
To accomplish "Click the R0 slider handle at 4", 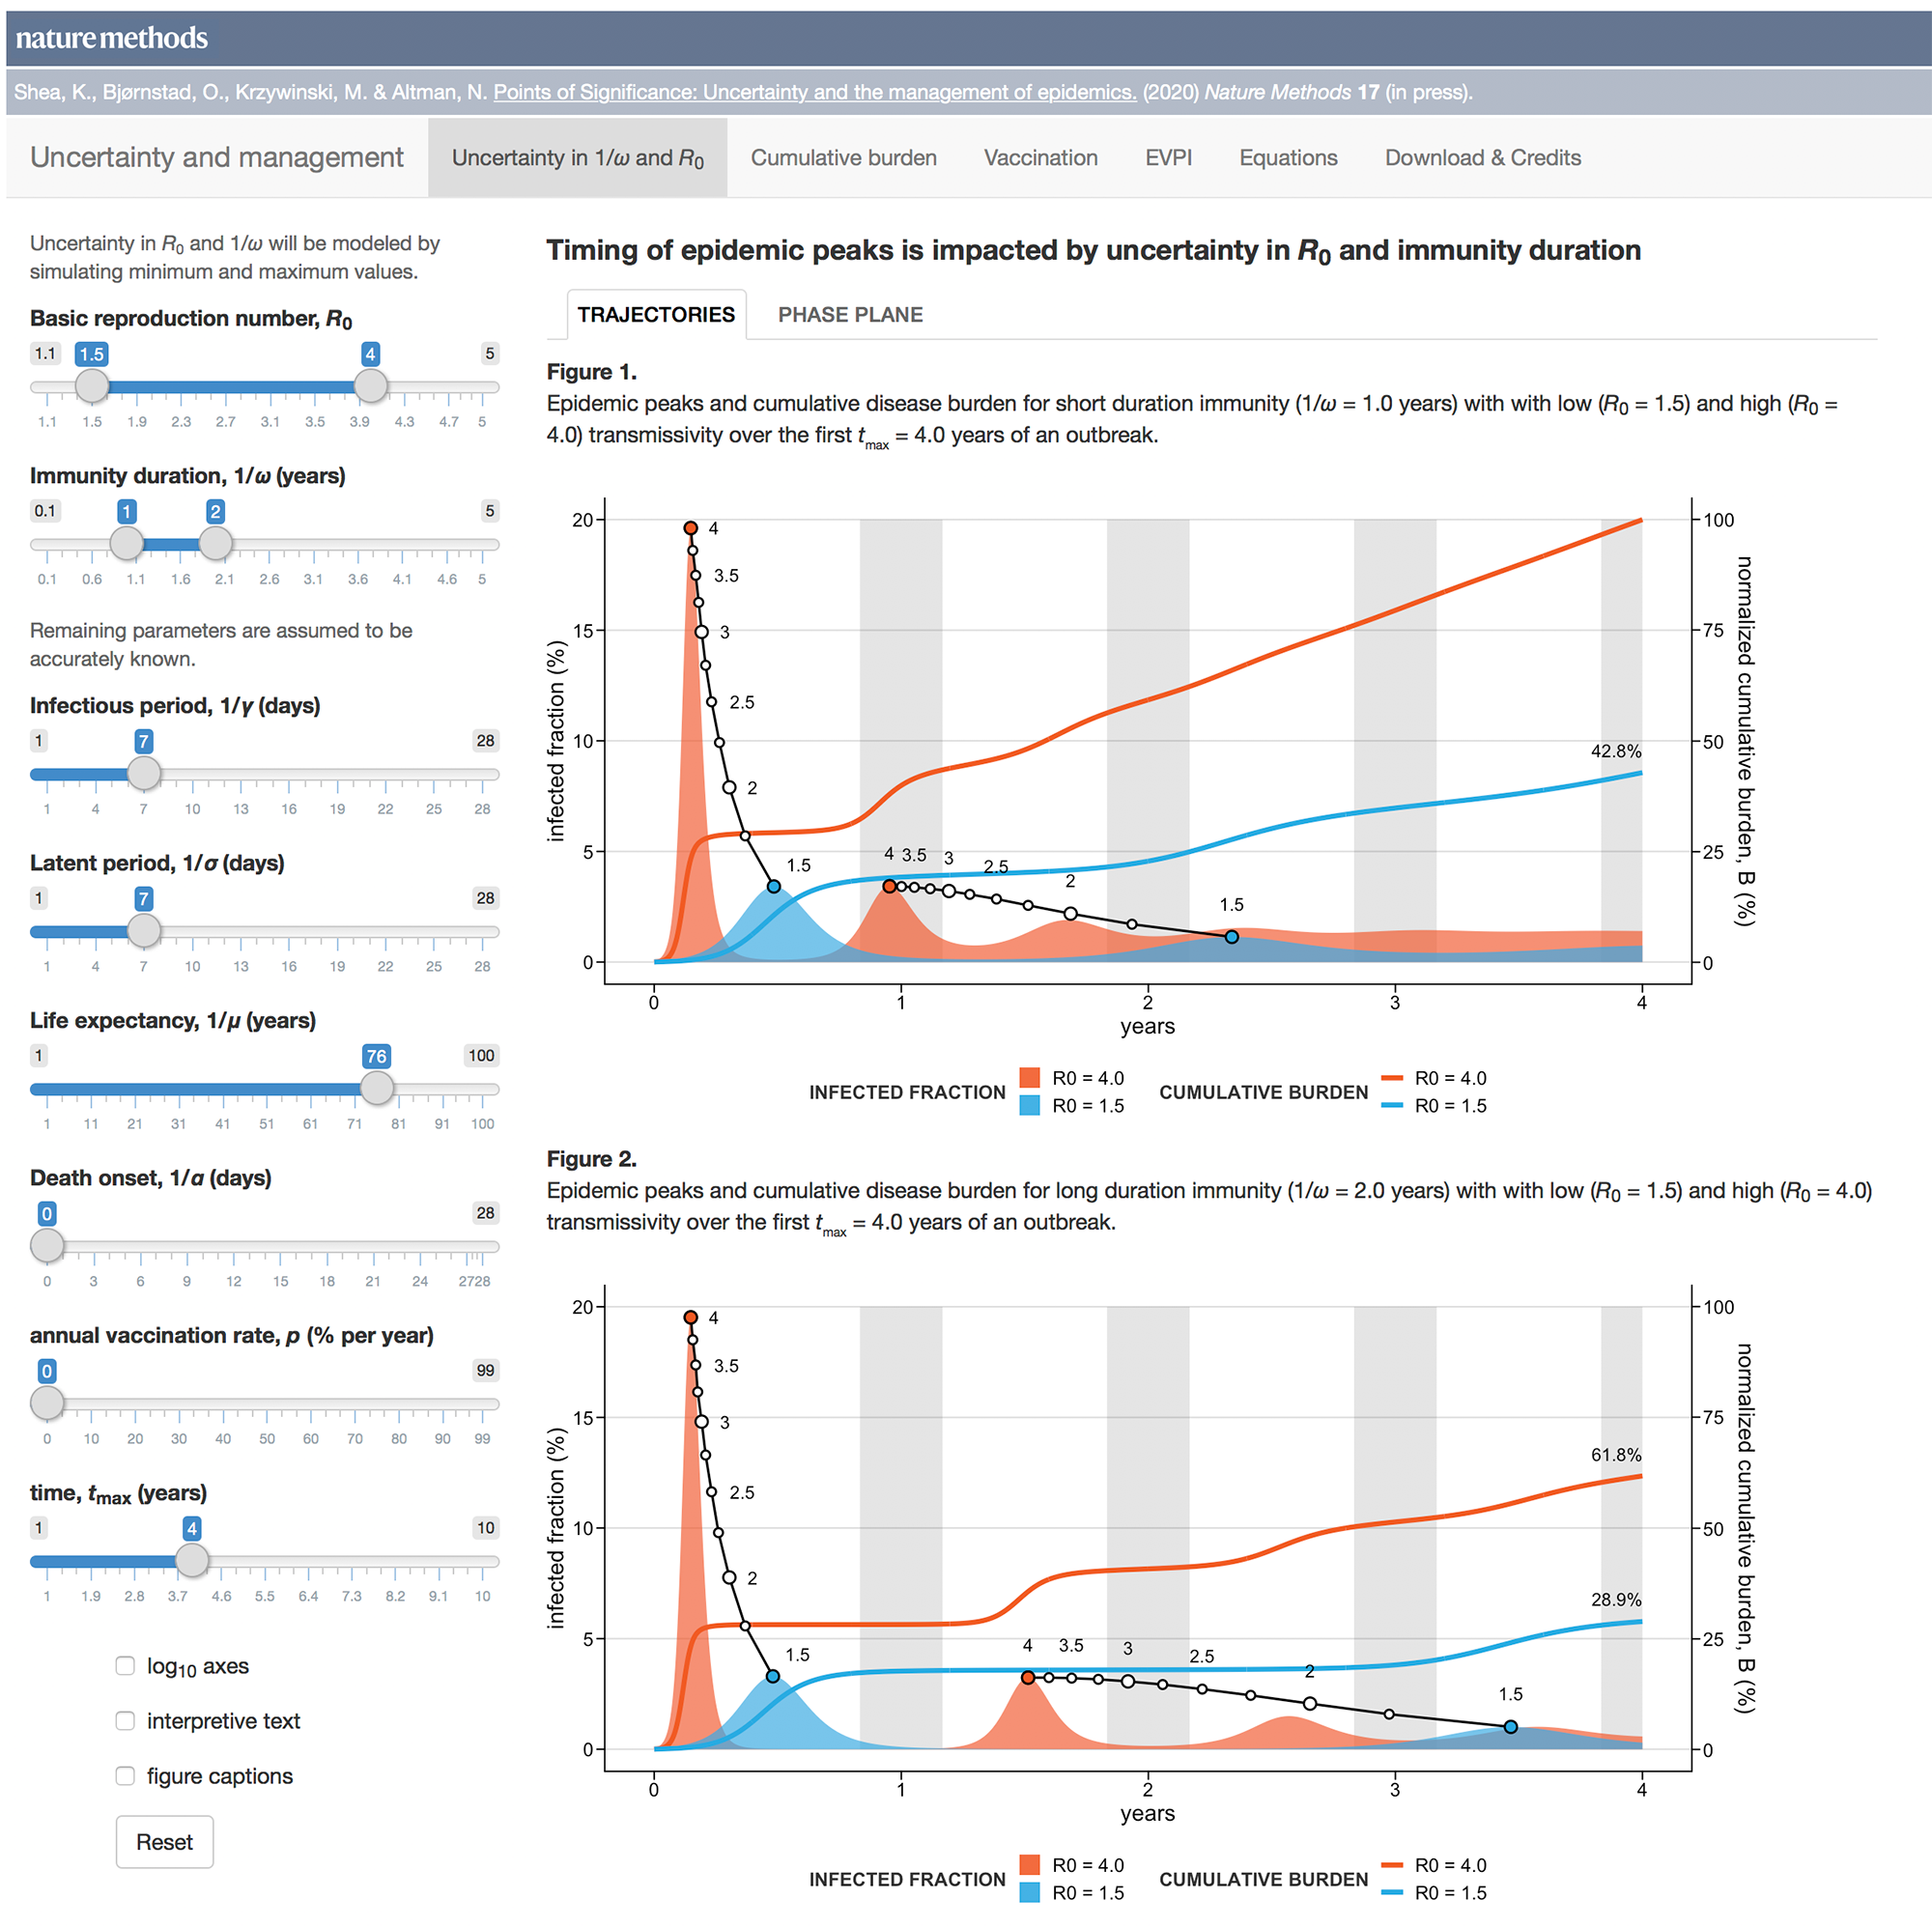I will pyautogui.click(x=371, y=385).
